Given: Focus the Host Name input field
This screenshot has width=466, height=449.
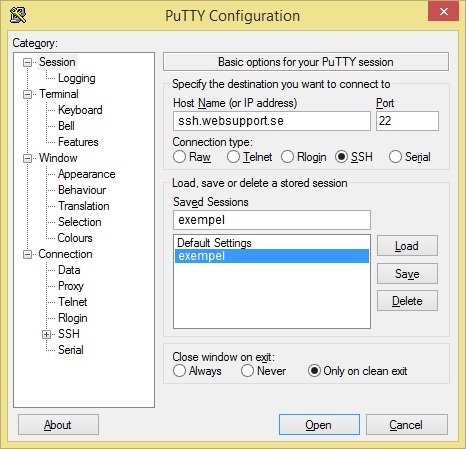Looking at the screenshot, I should click(272, 121).
